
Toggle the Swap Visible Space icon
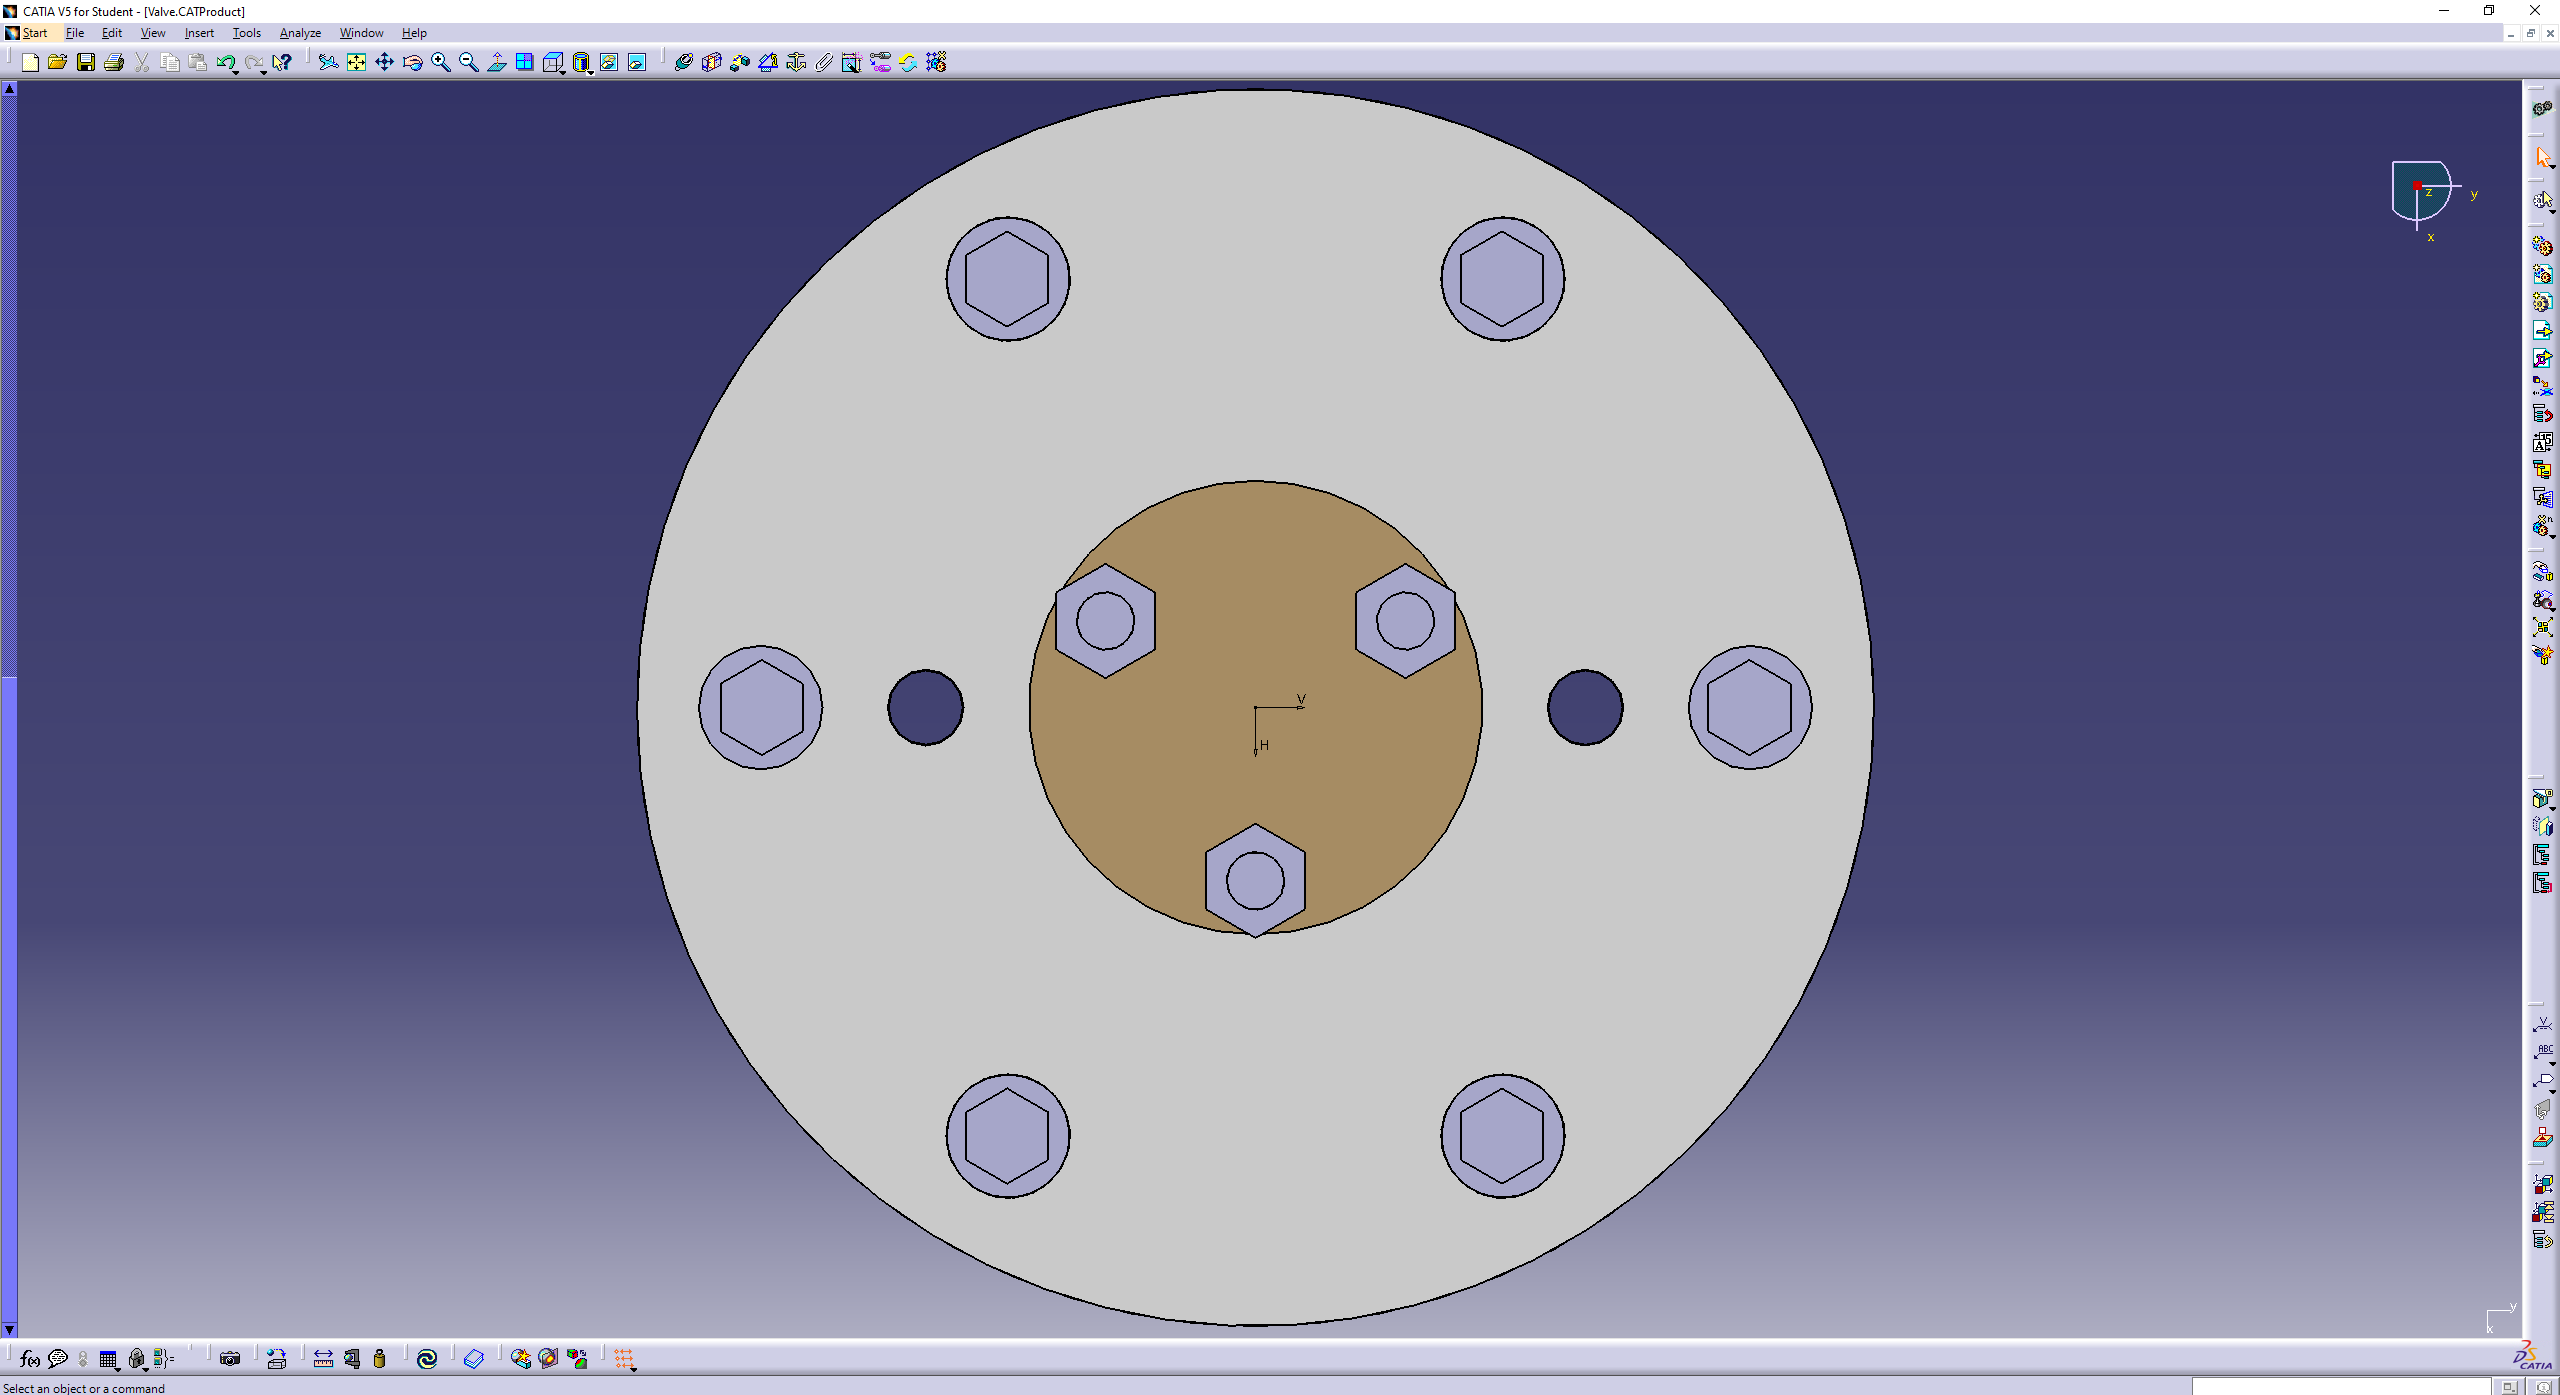pos(636,63)
